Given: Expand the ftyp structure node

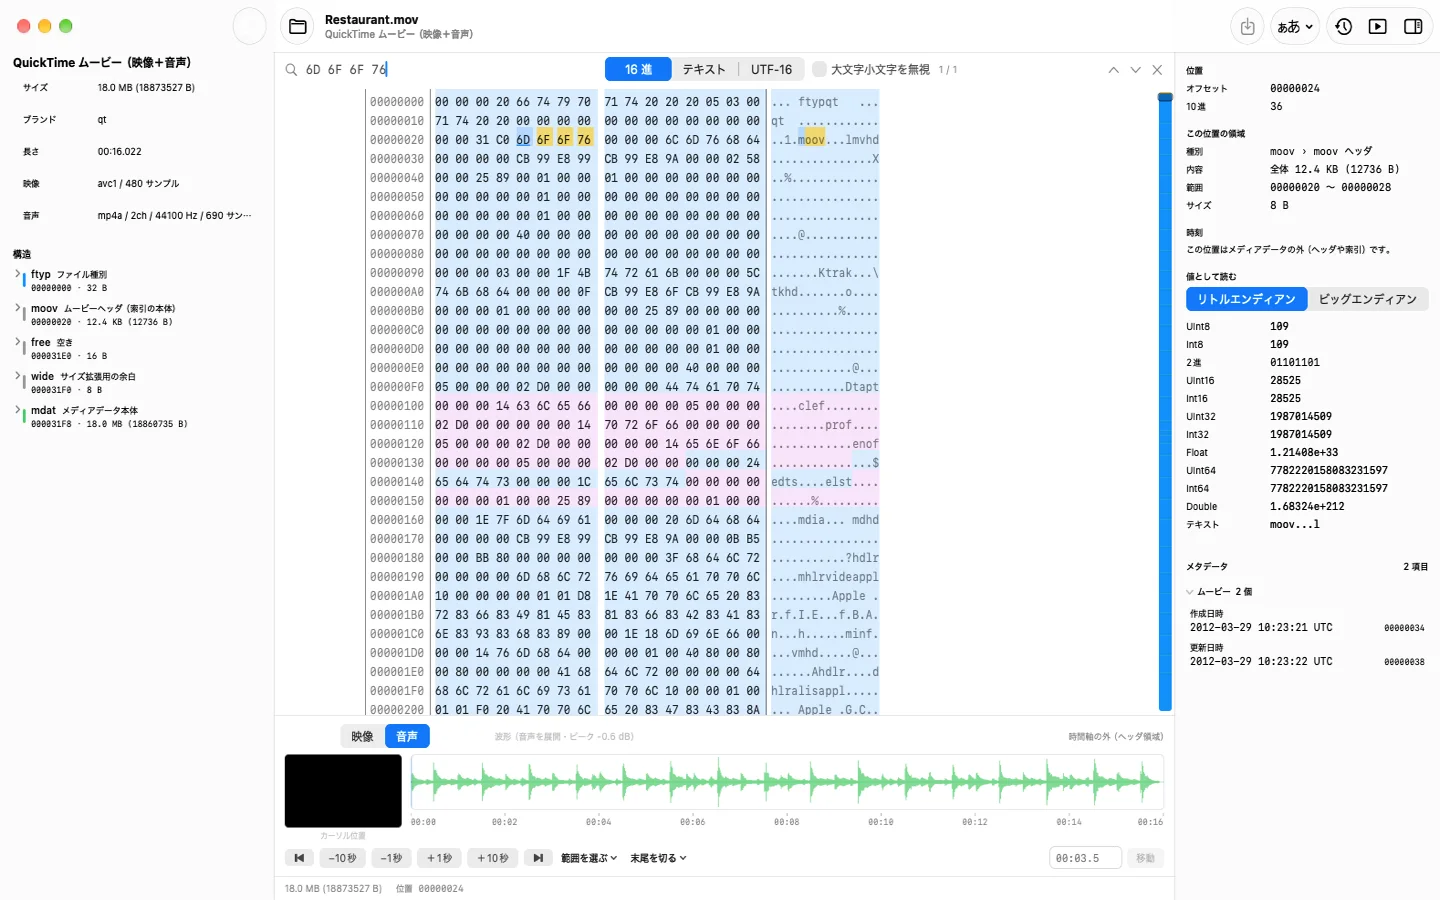Looking at the screenshot, I should tap(18, 274).
